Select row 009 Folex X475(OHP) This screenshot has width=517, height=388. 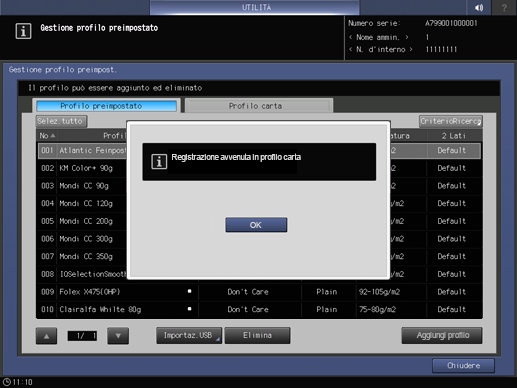point(259,292)
